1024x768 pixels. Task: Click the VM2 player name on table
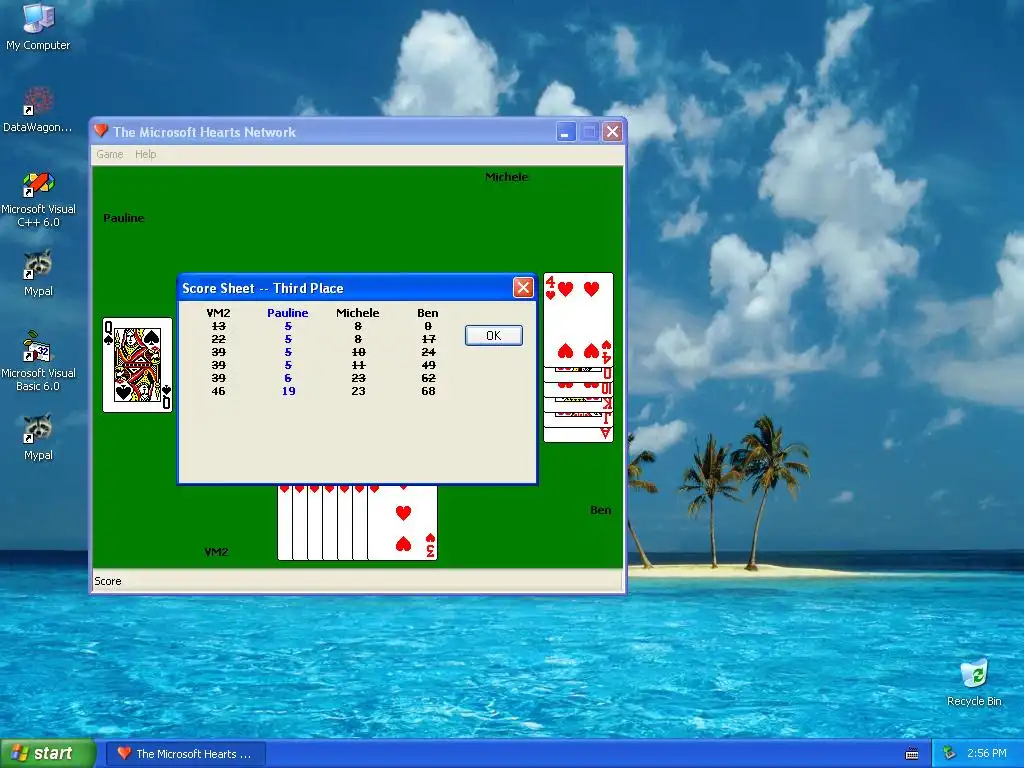pyautogui.click(x=216, y=552)
